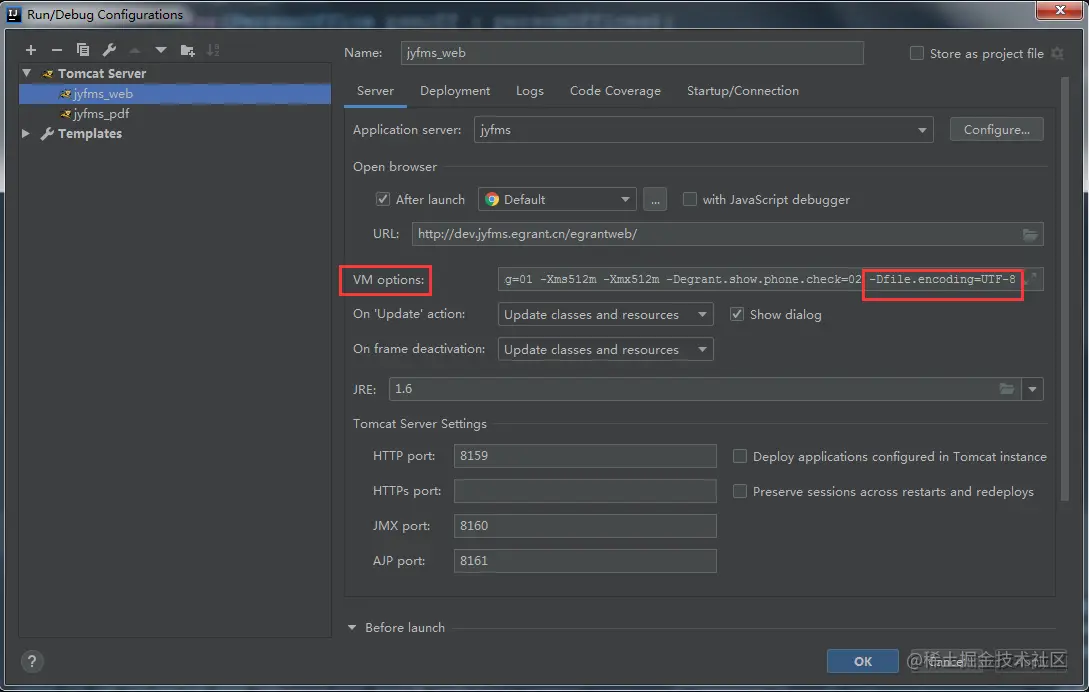Add new configuration with plus icon
1089x692 pixels.
31,50
